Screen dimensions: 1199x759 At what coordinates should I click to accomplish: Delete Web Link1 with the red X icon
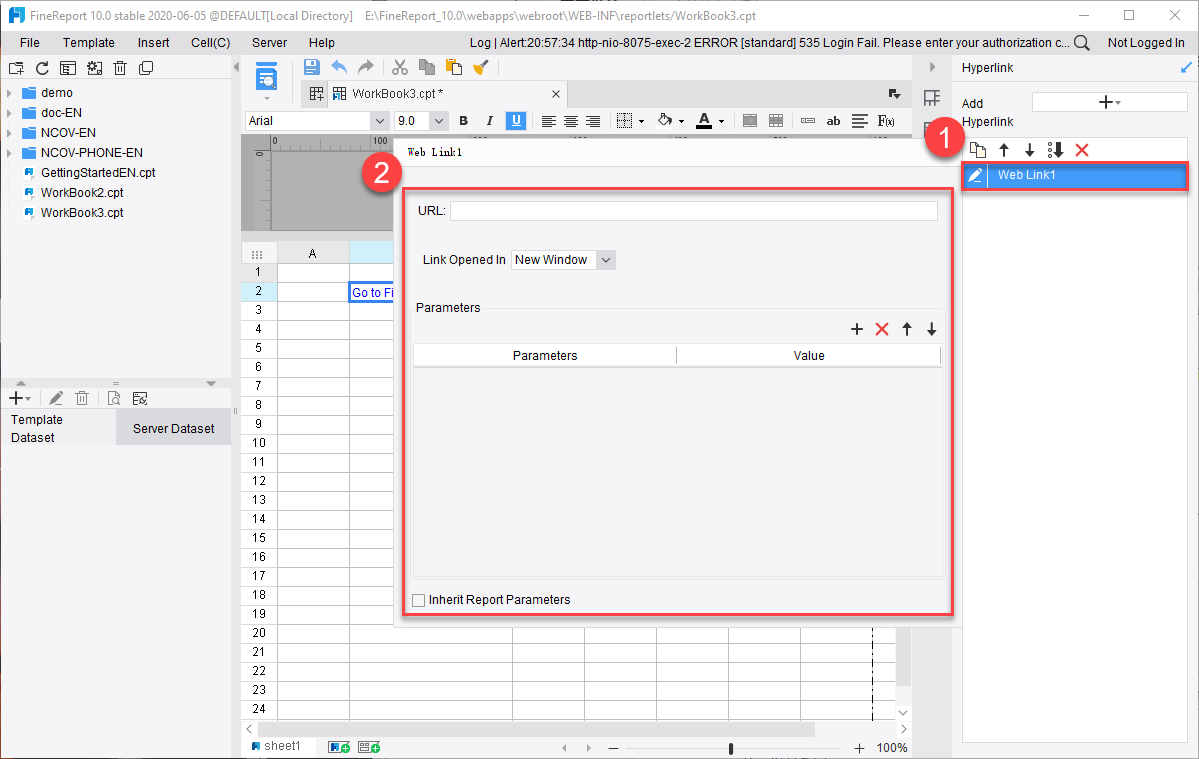[x=1081, y=148]
